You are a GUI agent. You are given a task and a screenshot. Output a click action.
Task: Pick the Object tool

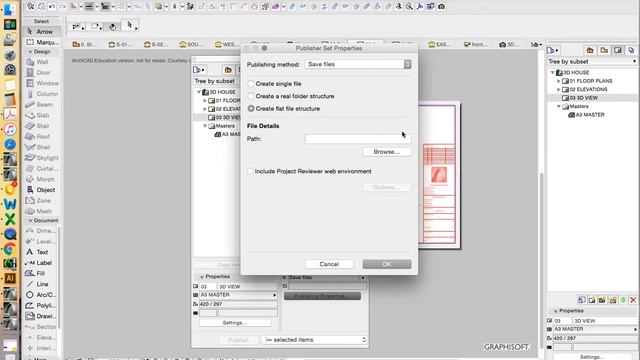pos(42,190)
